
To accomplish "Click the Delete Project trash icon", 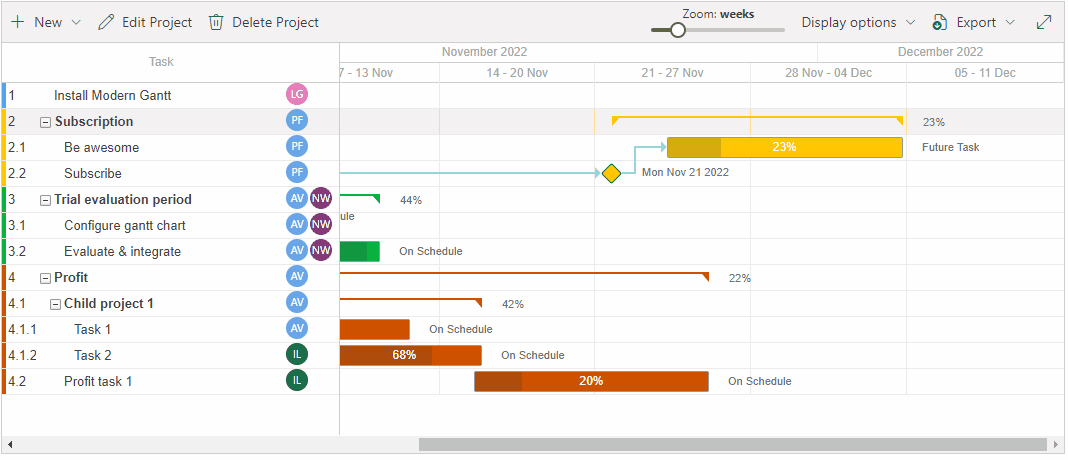I will point(216,22).
